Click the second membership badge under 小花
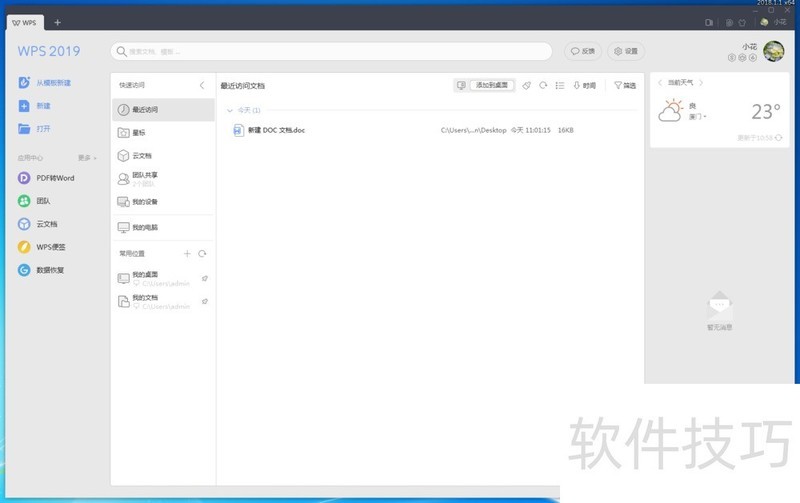Image resolution: width=800 pixels, height=503 pixels. point(742,58)
